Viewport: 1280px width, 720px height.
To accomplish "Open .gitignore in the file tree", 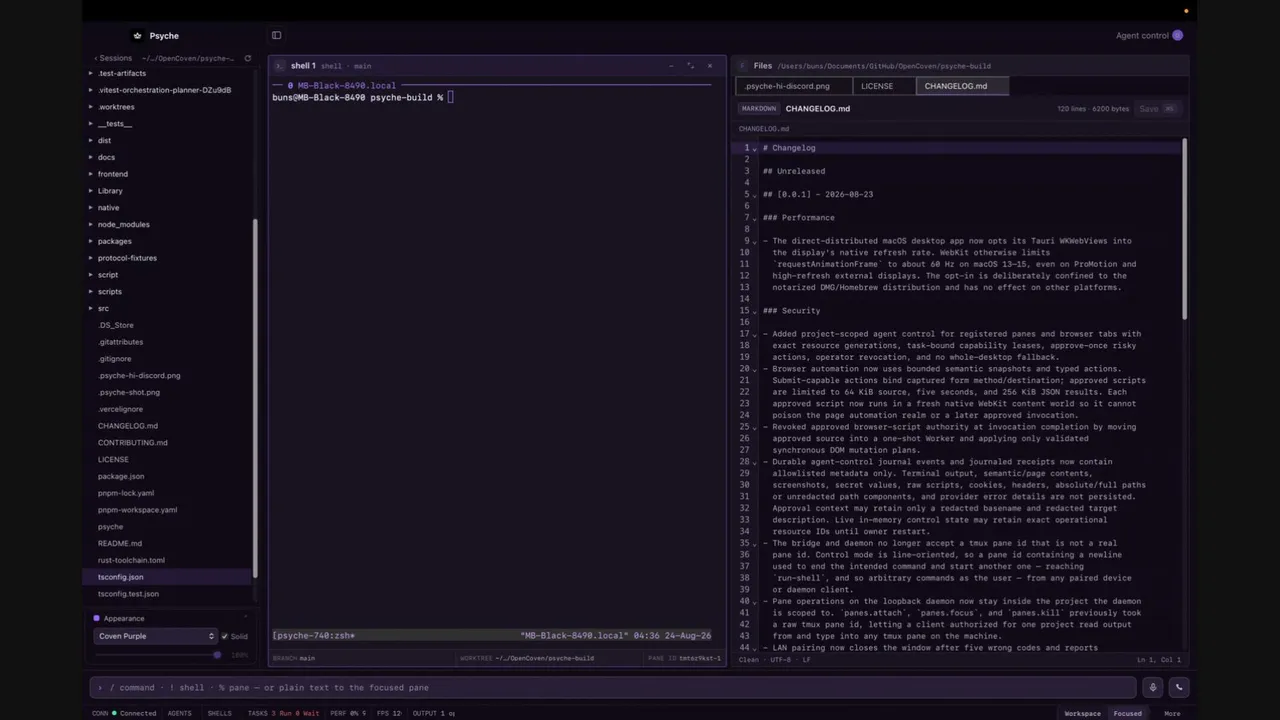I will 115,359.
